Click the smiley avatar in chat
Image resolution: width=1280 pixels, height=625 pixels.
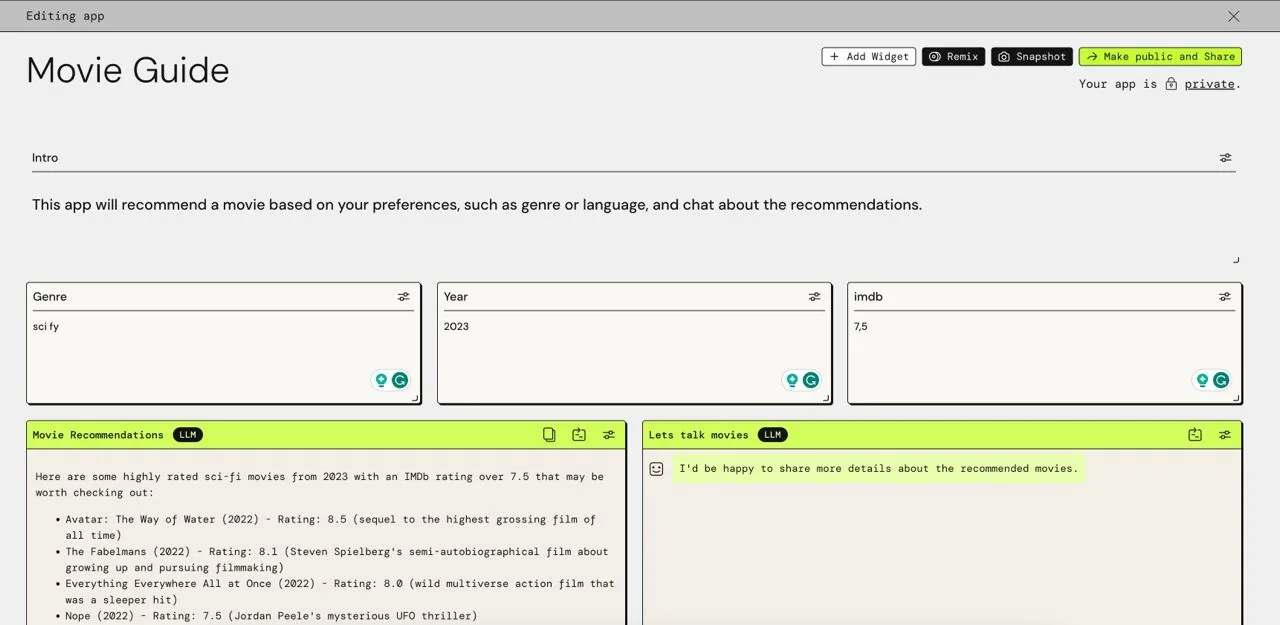[x=656, y=468]
